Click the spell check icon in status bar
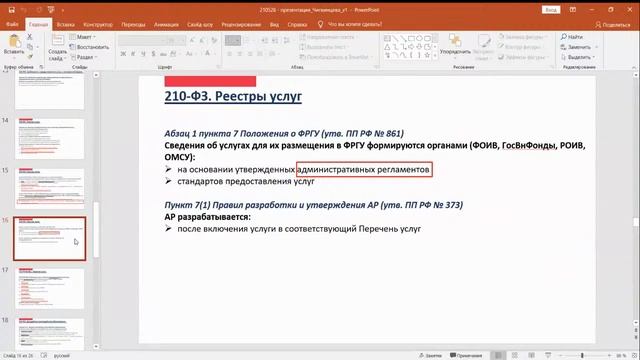 coord(44,356)
